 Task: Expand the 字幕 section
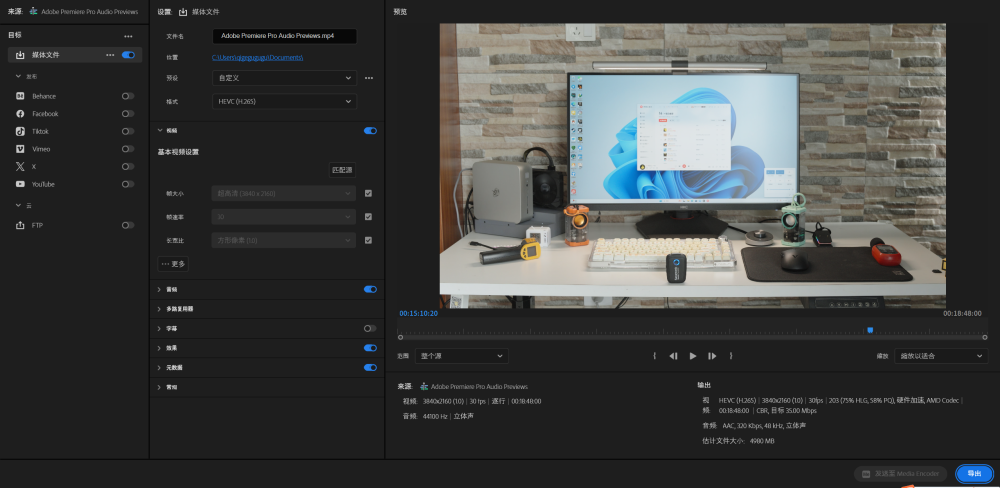point(160,329)
